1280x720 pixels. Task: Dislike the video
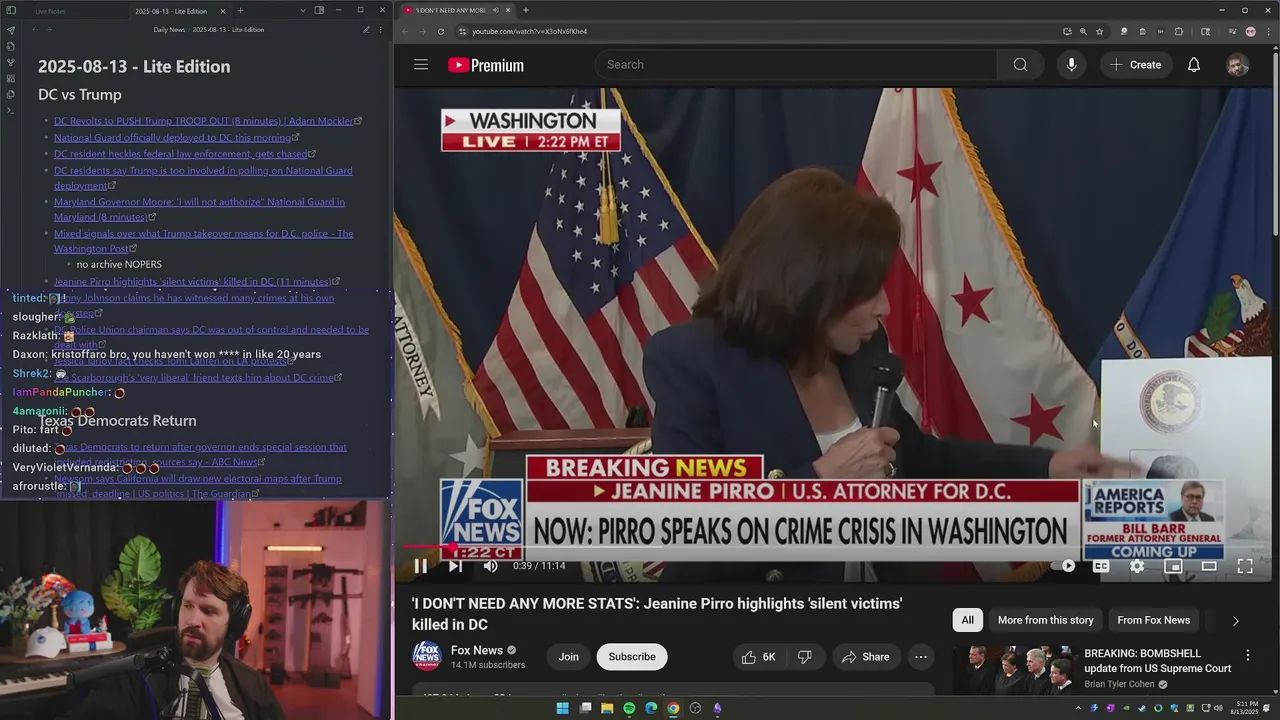805,657
